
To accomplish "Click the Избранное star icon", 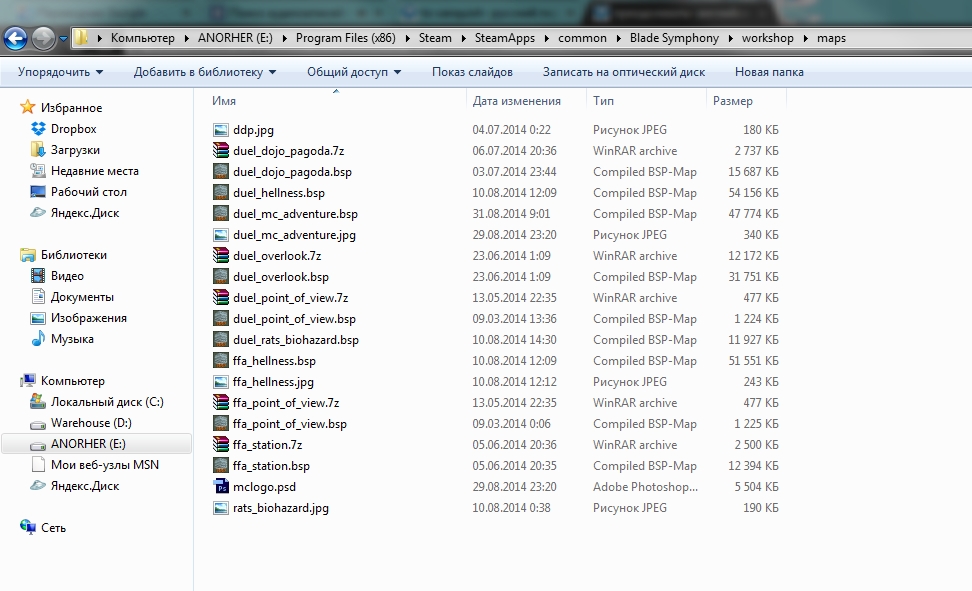I will pos(27,107).
